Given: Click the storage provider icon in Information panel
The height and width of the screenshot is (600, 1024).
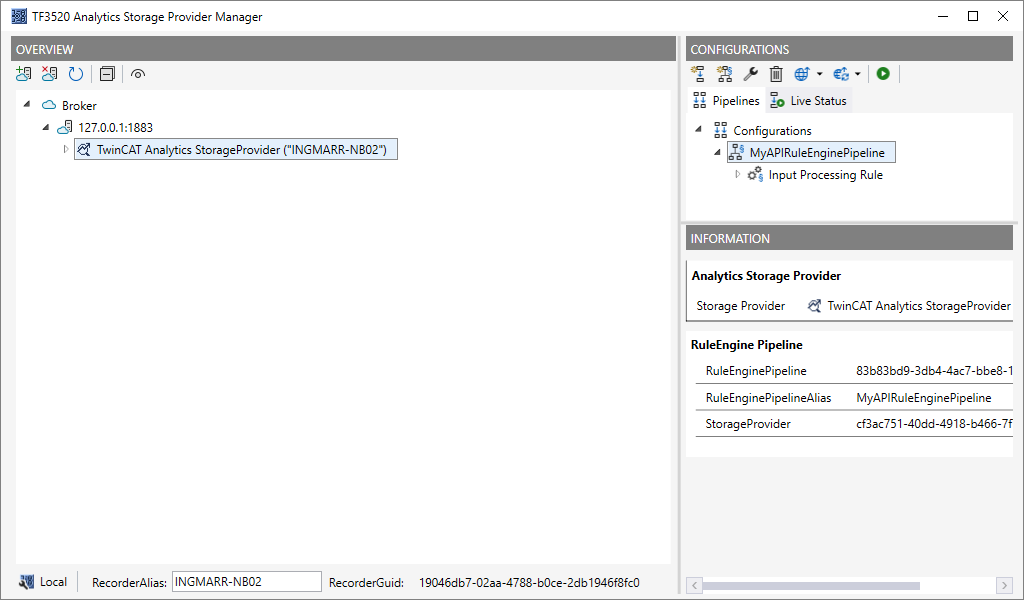Looking at the screenshot, I should [814, 306].
